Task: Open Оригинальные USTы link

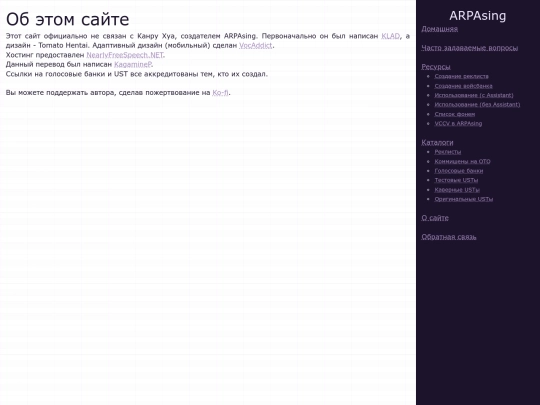Action: pos(464,199)
